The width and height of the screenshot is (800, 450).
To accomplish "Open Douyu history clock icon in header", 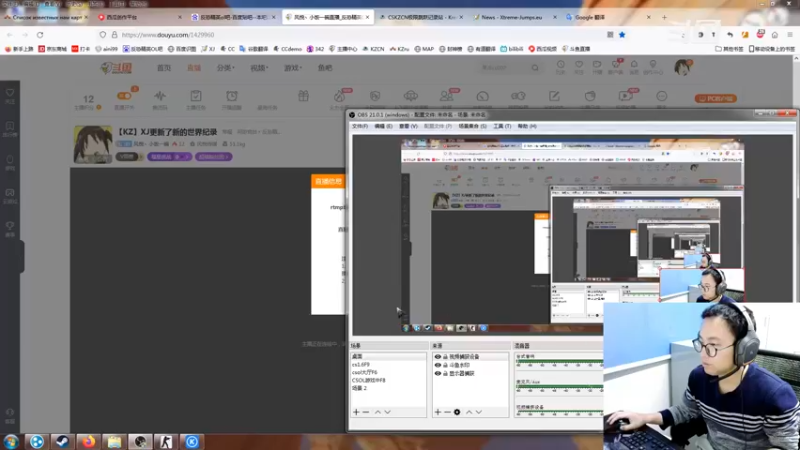I will (x=561, y=64).
